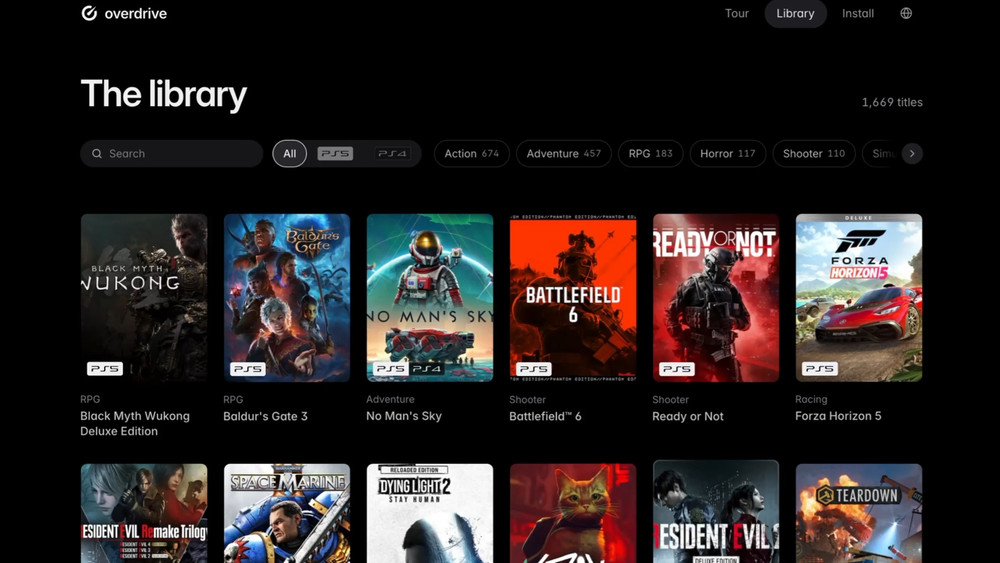Open the Library tab
This screenshot has width=1000, height=563.
pos(795,13)
